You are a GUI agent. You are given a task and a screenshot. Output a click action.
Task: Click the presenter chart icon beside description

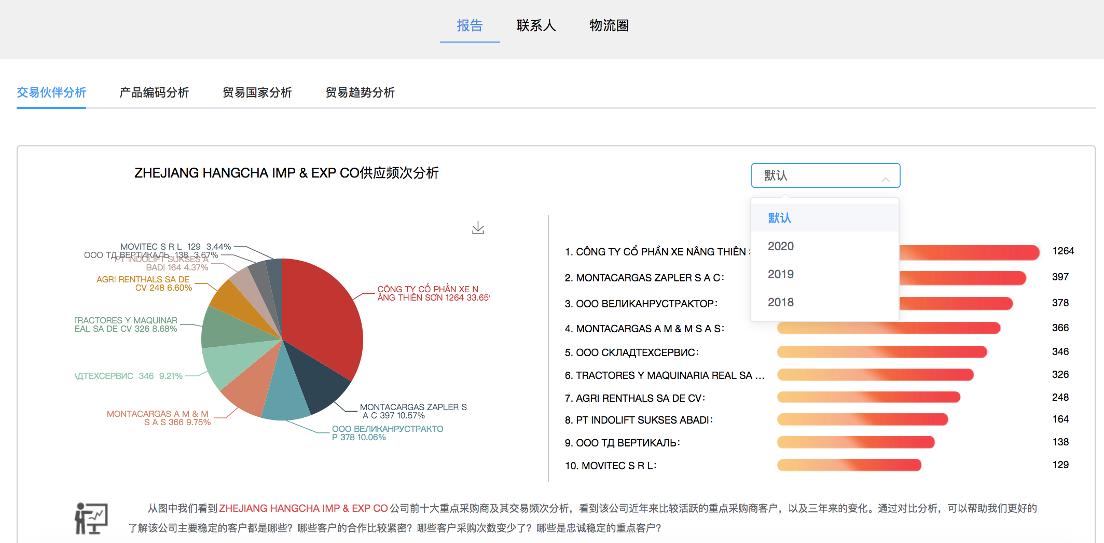pos(91,519)
